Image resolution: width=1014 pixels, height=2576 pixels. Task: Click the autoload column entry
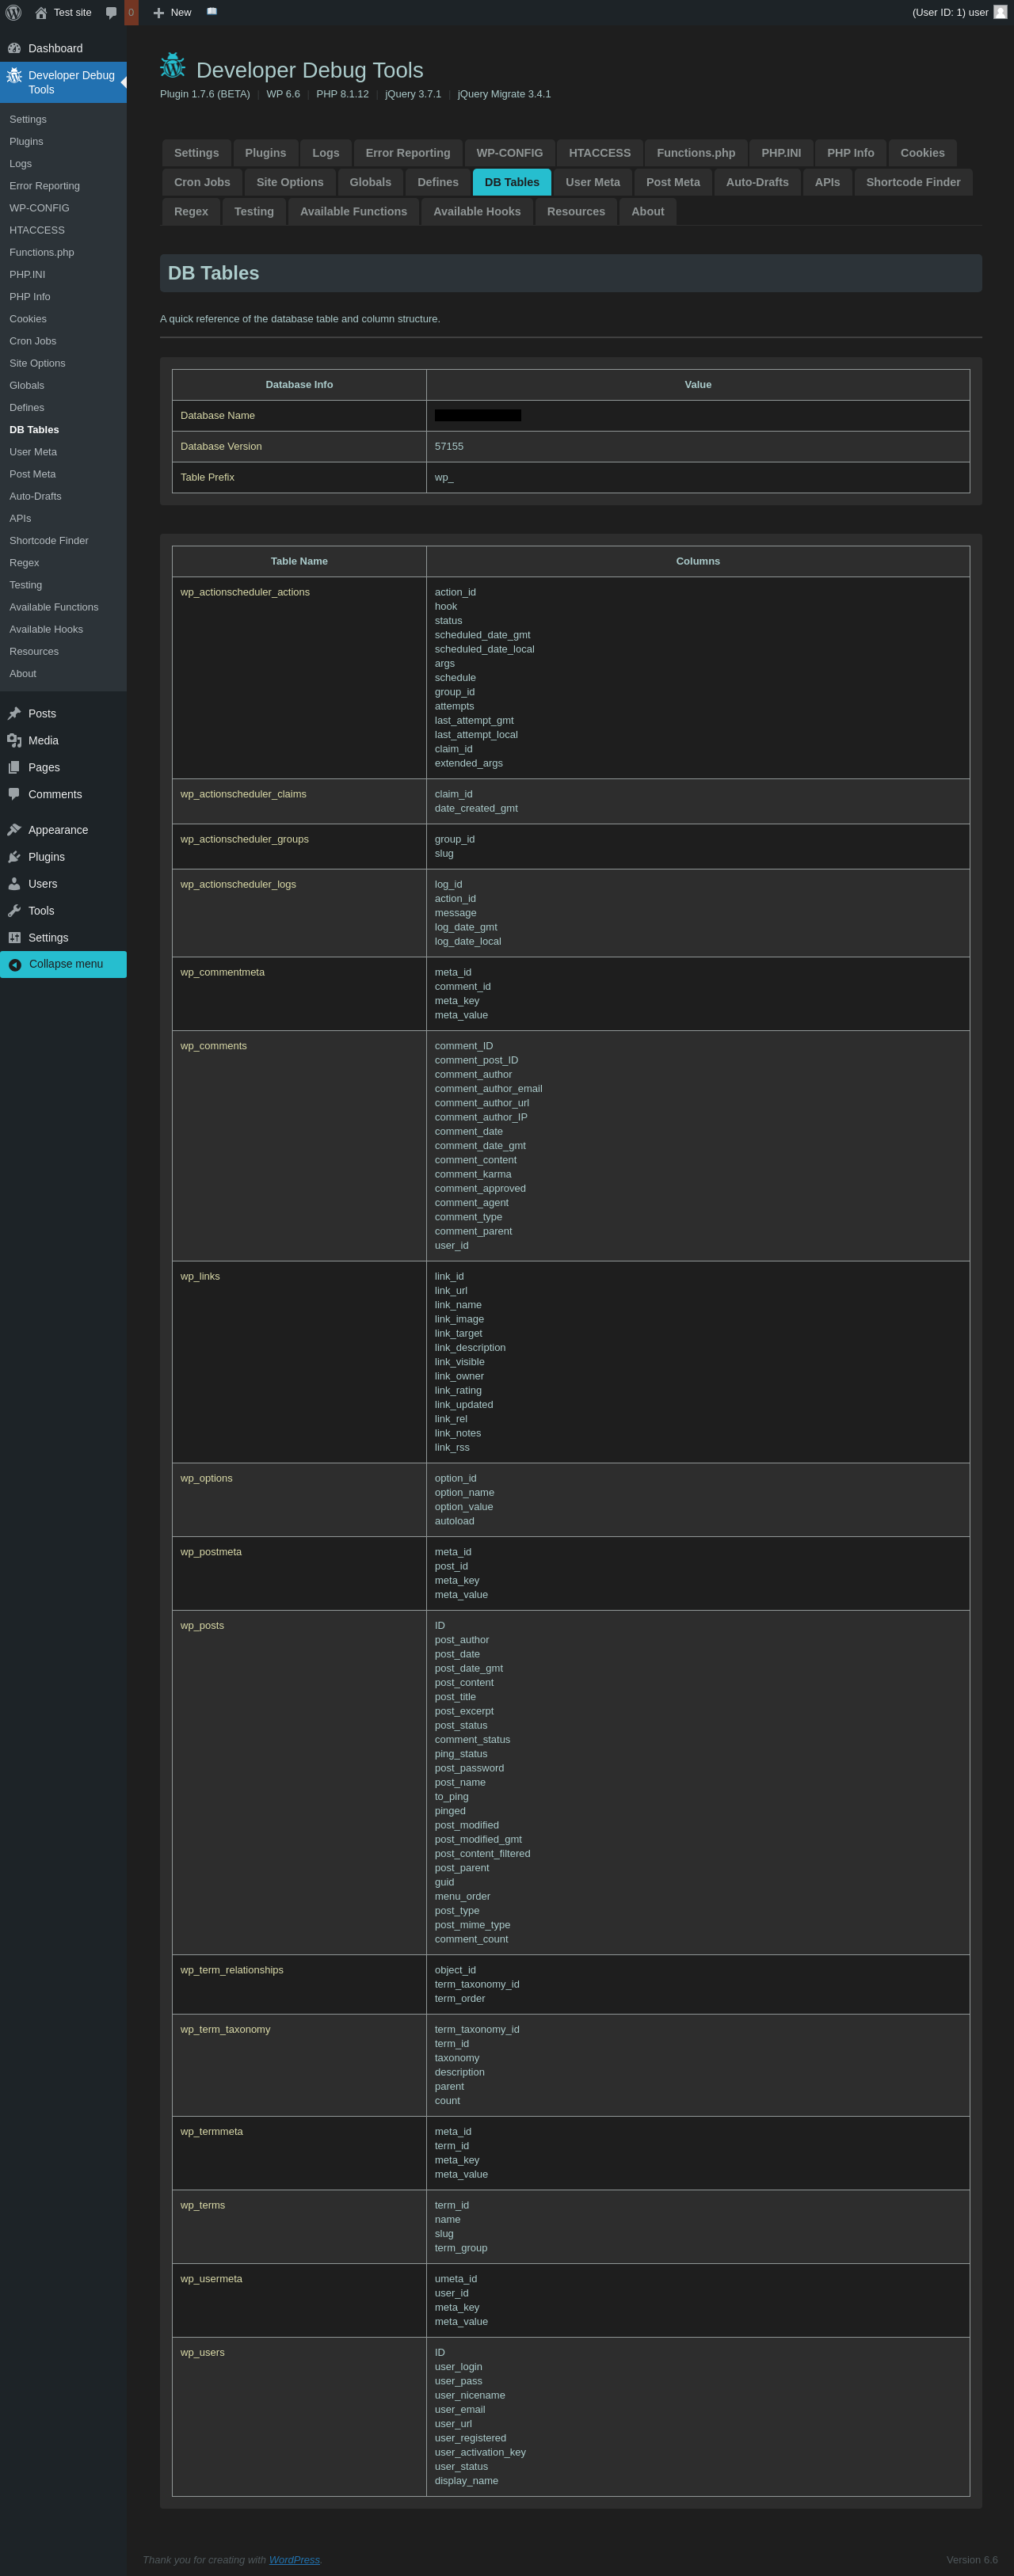[x=455, y=1521]
